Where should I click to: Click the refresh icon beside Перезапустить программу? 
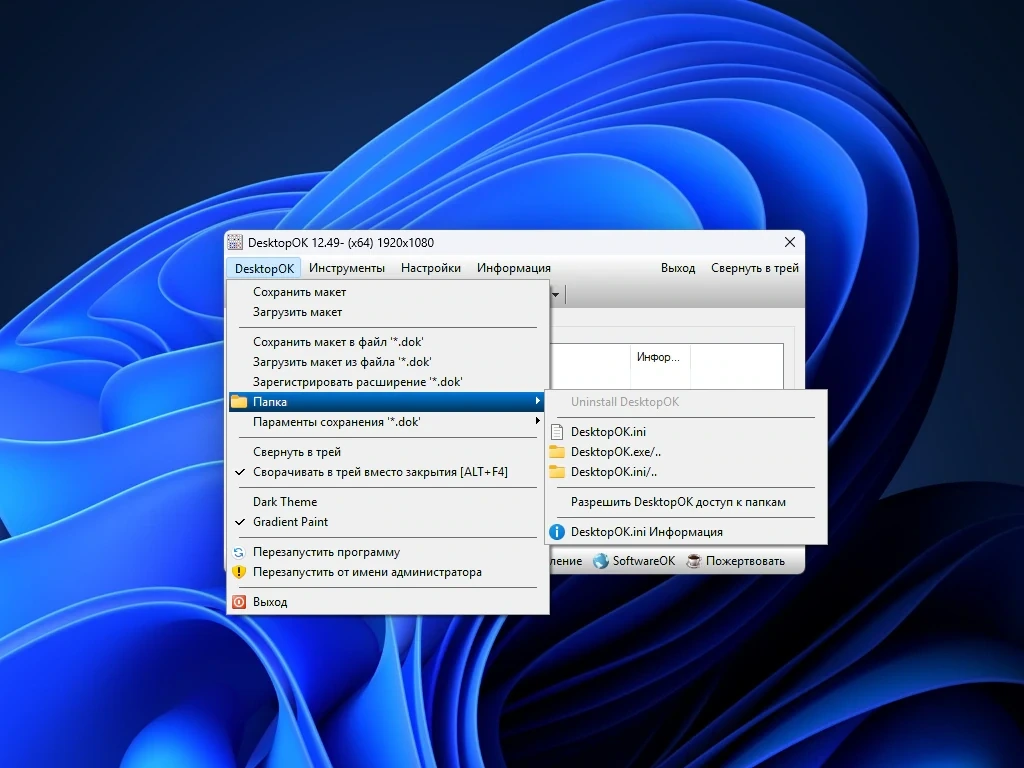click(x=239, y=552)
